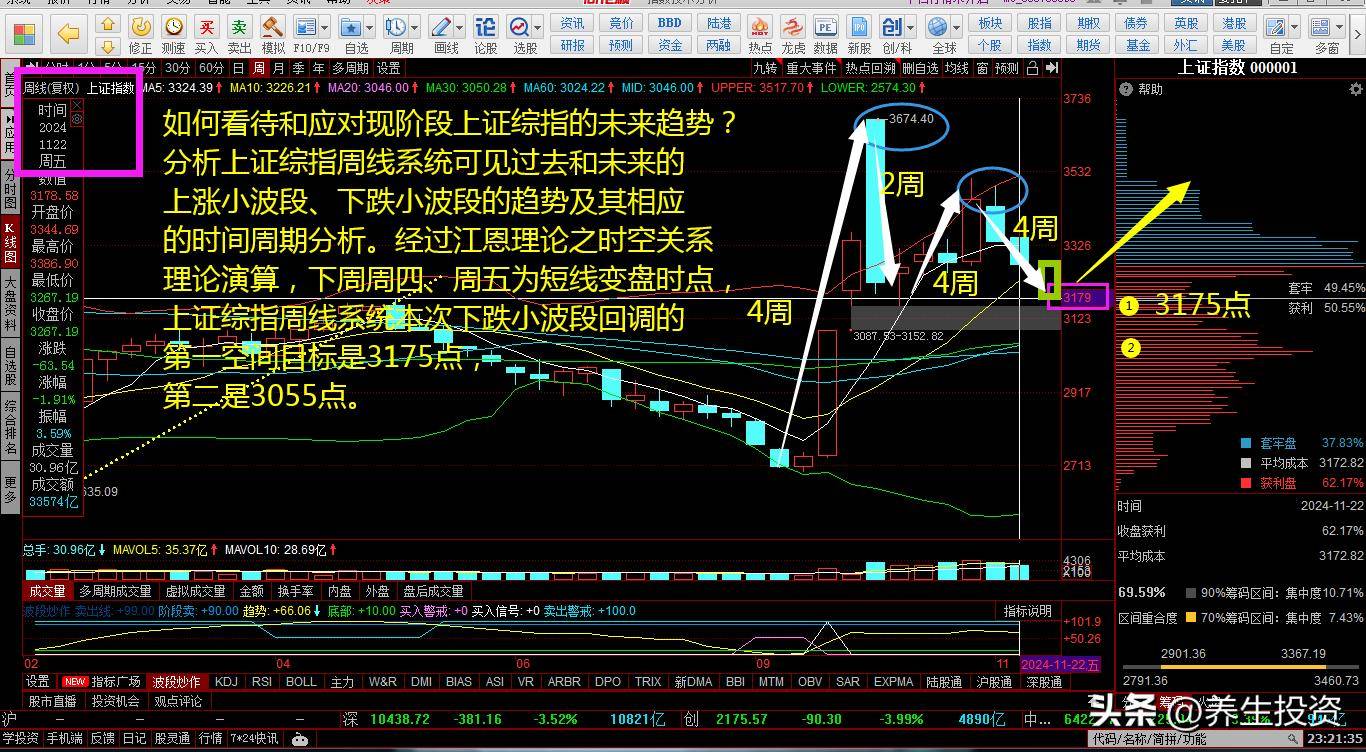Switch chart to 月 monthly period
This screenshot has width=1366, height=752.
pos(278,68)
